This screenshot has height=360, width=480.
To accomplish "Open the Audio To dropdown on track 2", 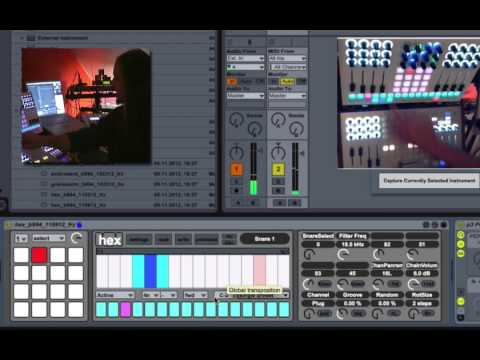I will (287, 96).
